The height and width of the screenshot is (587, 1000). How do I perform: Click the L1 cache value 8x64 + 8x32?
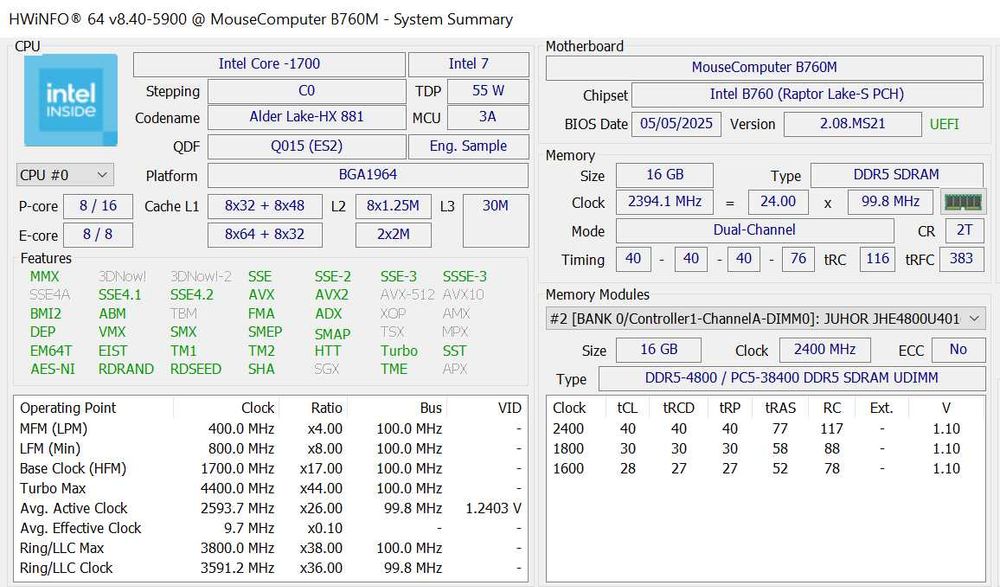click(265, 235)
